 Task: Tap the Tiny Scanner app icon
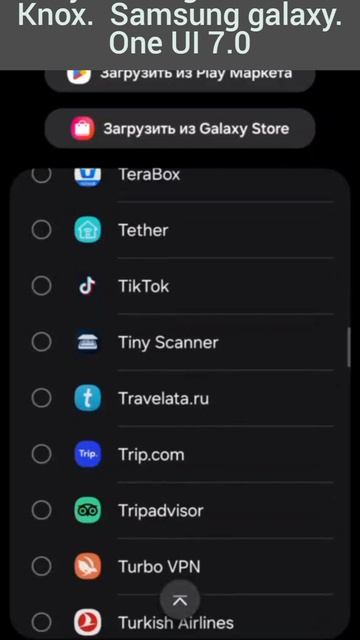pyautogui.click(x=87, y=342)
